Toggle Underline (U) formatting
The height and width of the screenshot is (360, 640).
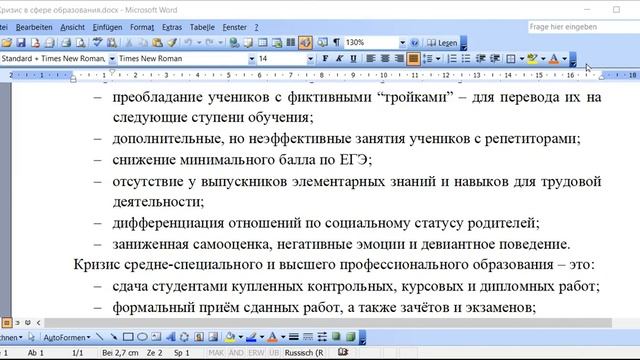pyautogui.click(x=353, y=59)
